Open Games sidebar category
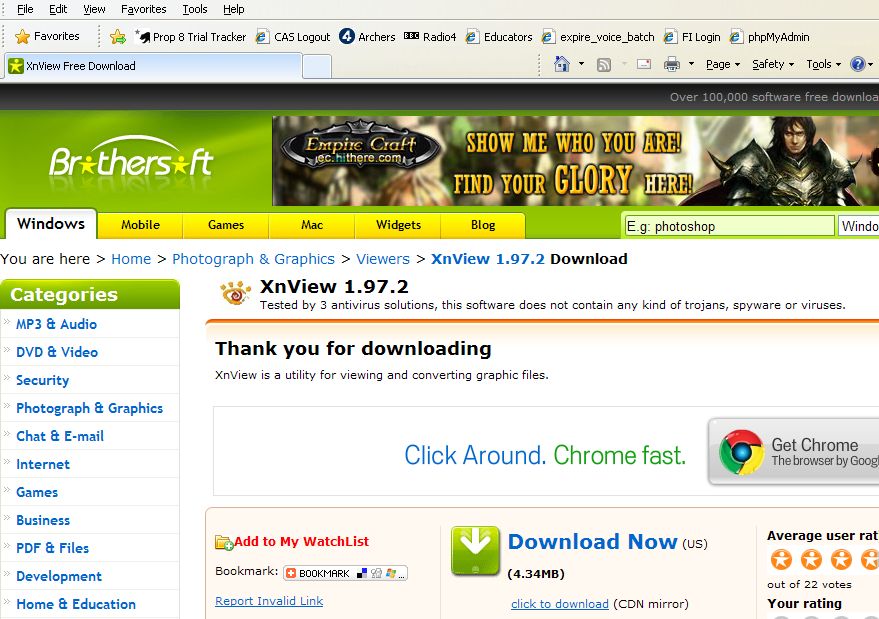Image resolution: width=879 pixels, height=619 pixels. coord(36,492)
